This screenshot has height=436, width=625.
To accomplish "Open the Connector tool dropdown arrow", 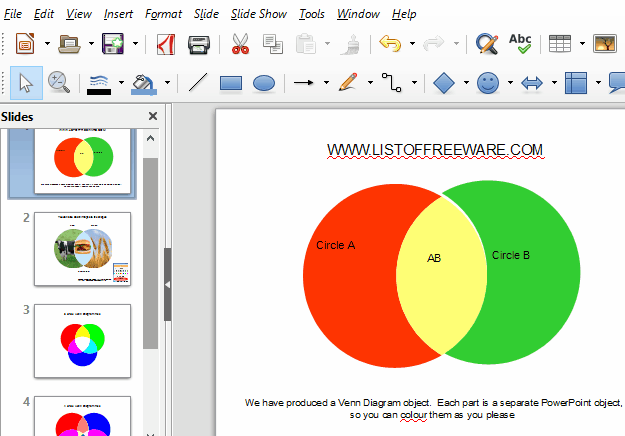I will (x=415, y=82).
